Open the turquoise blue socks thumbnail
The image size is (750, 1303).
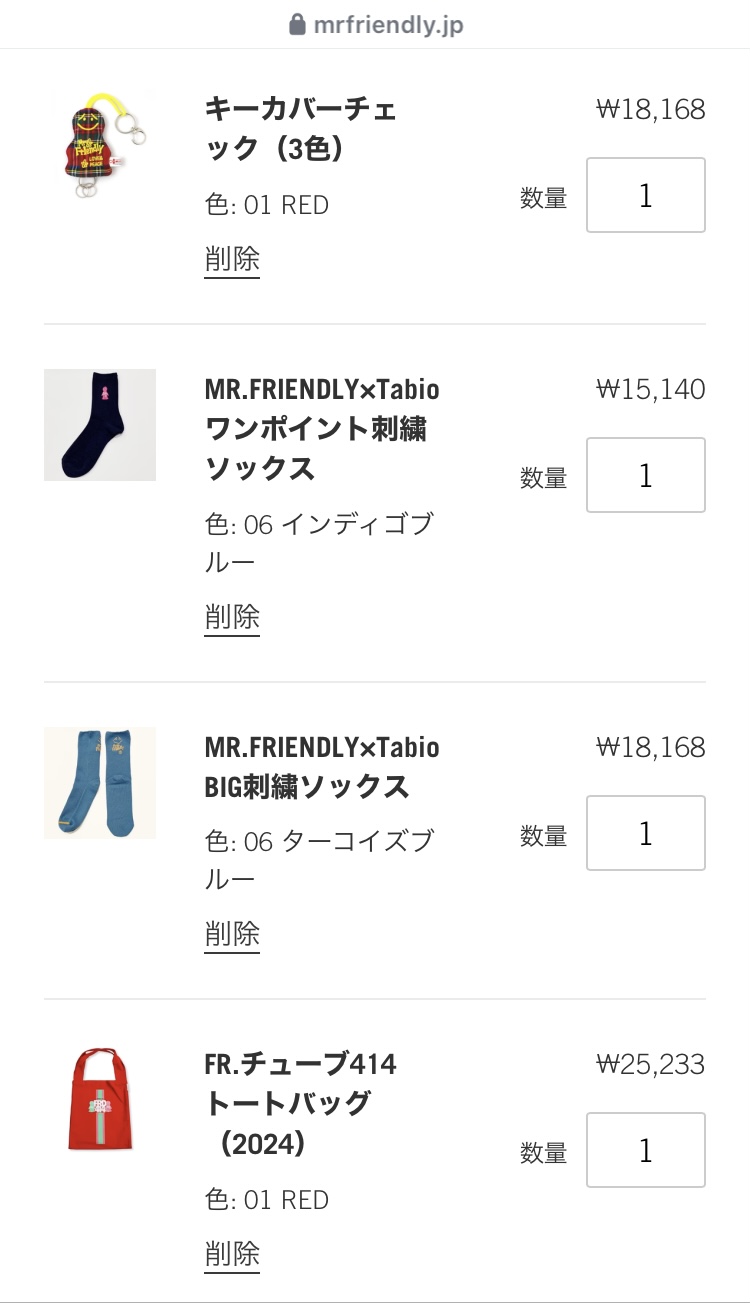coord(99,782)
